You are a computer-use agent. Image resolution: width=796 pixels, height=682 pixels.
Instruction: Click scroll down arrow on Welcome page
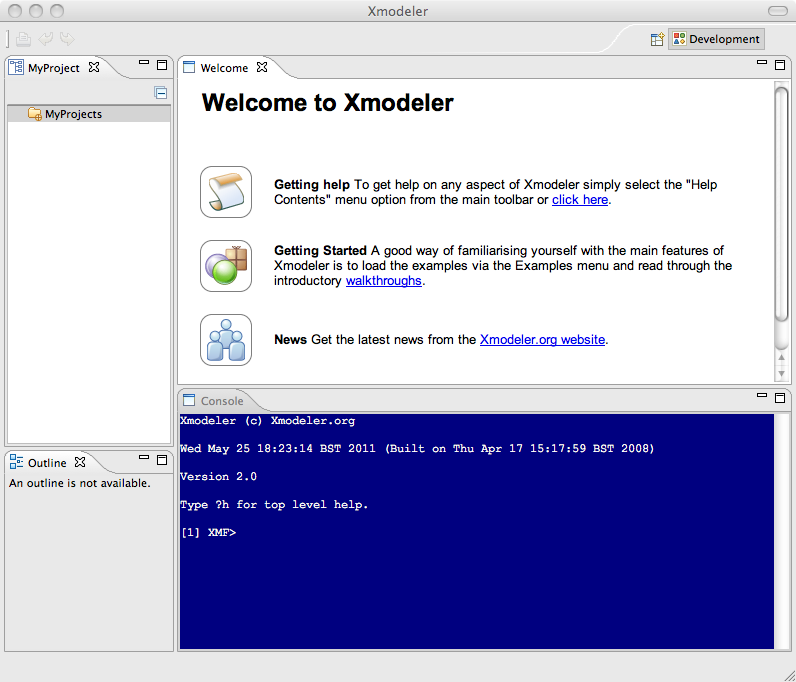click(x=781, y=374)
